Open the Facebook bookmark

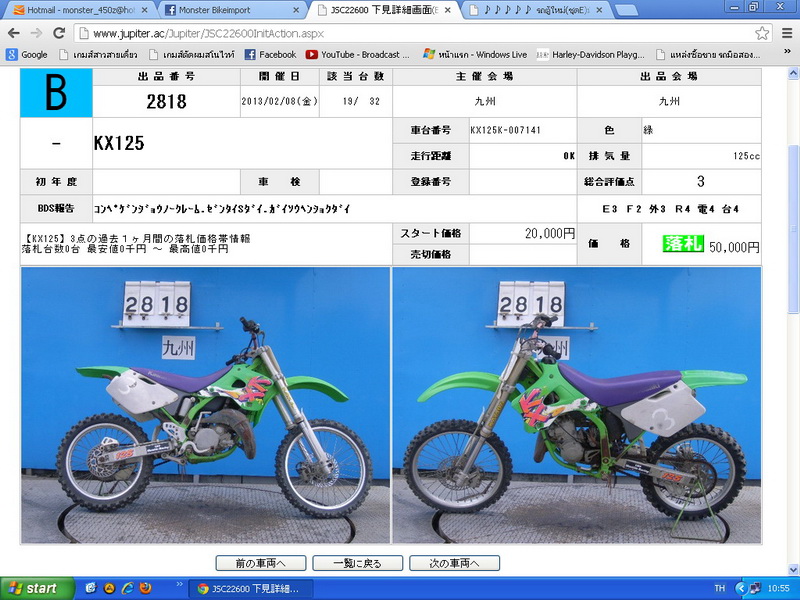click(270, 55)
